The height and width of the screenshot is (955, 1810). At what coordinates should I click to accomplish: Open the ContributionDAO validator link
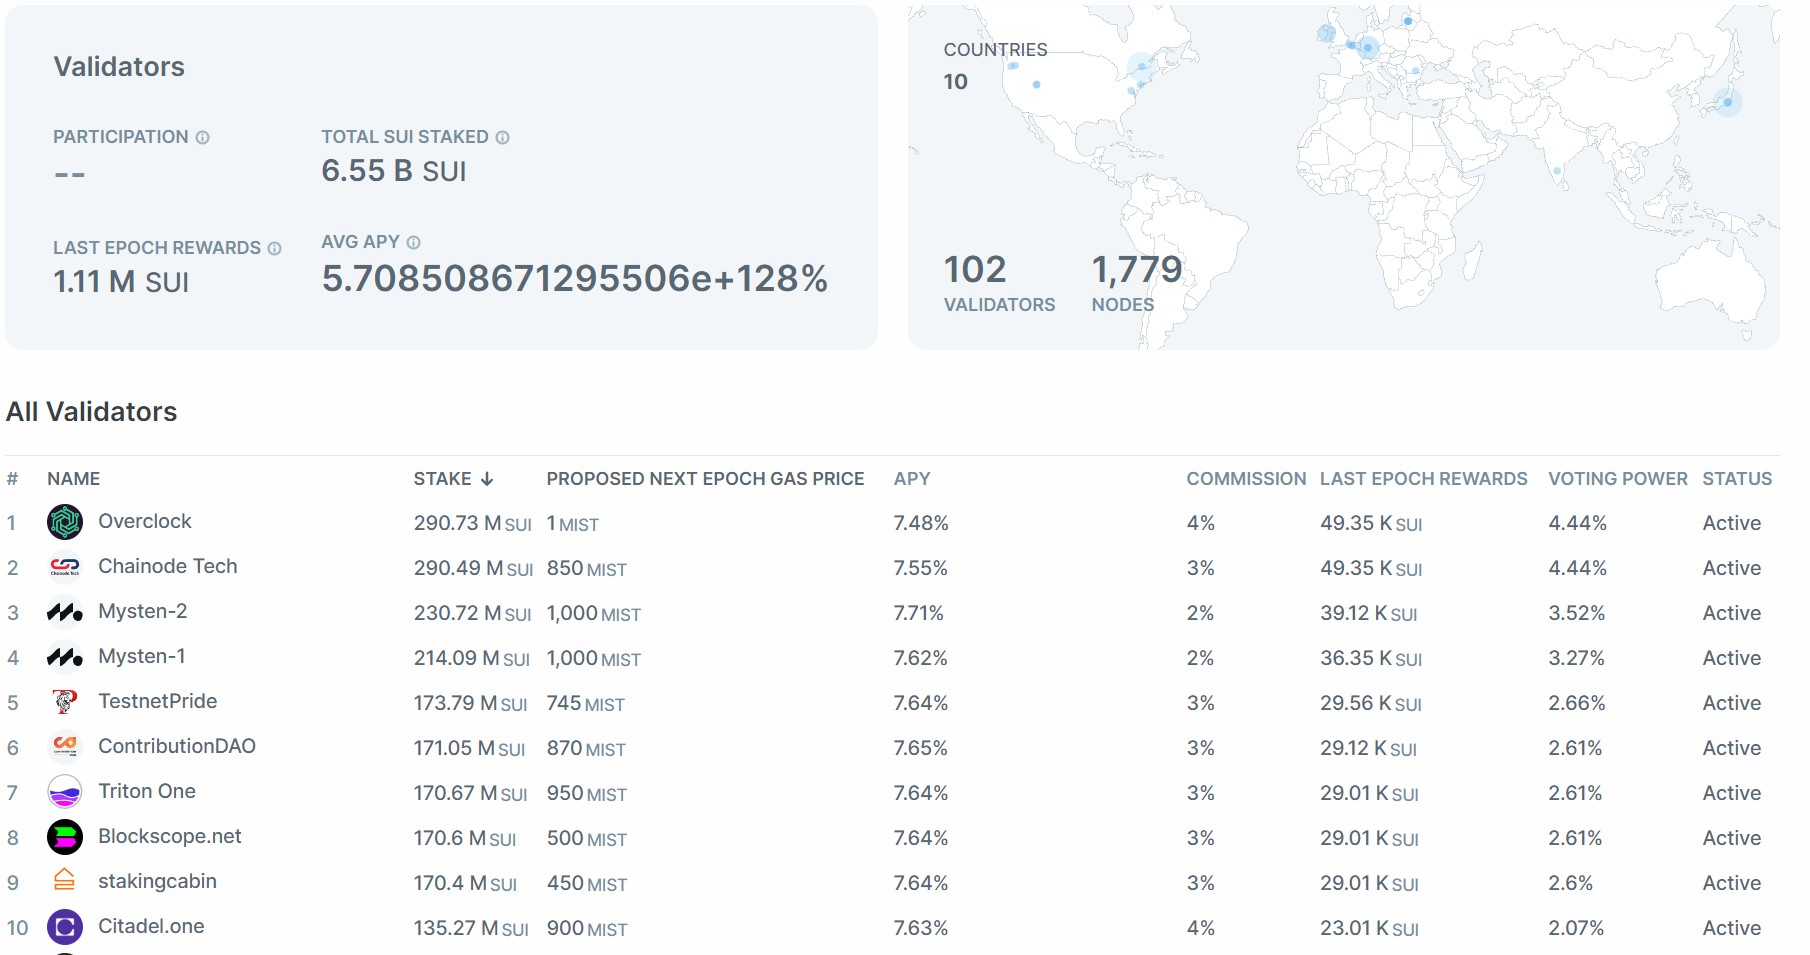point(176,746)
